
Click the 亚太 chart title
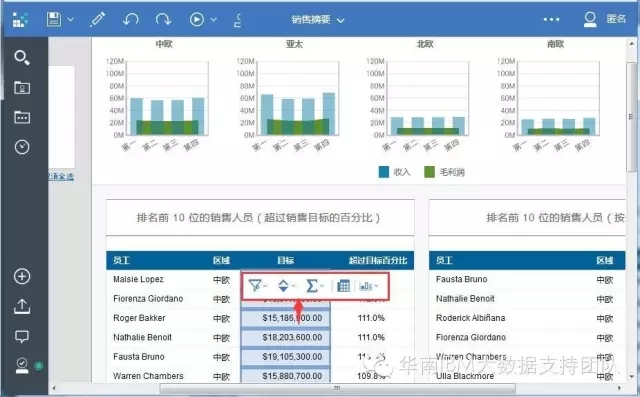click(294, 44)
